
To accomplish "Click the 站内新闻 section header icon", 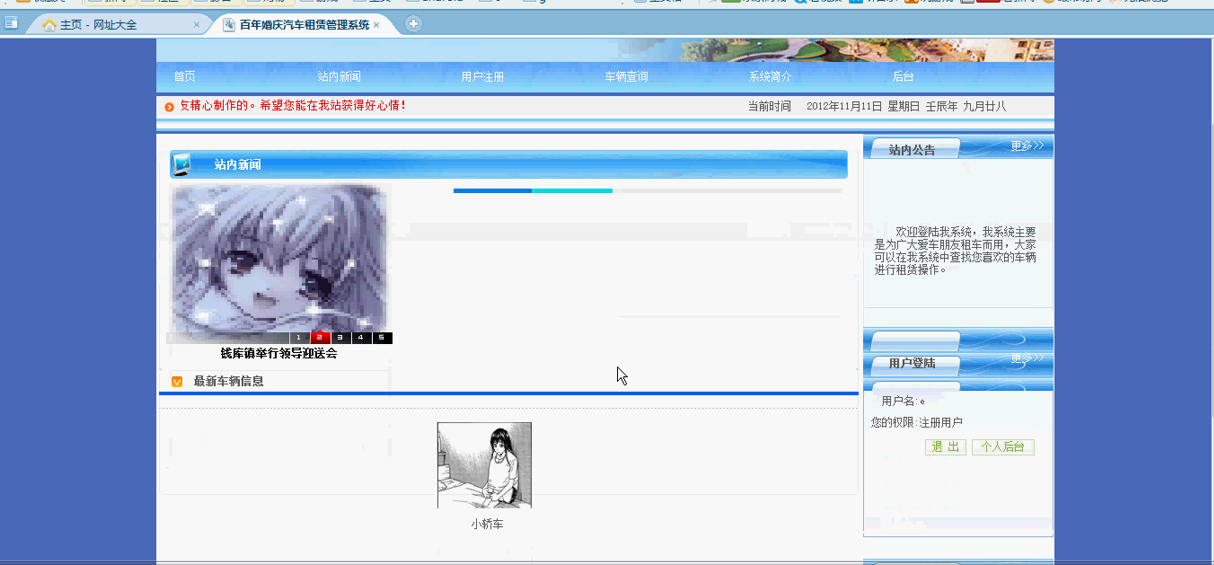I will click(181, 165).
